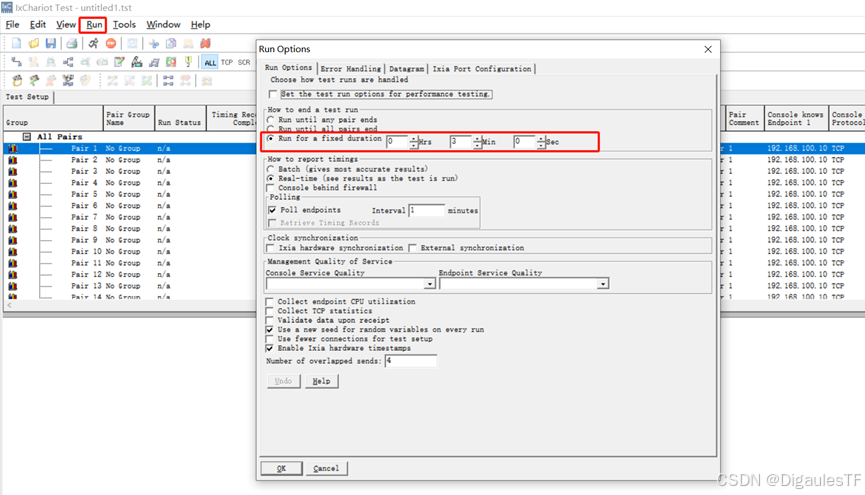Edit pair with notepad pencil icon
Image resolution: width=865 pixels, height=495 pixels.
(x=119, y=62)
